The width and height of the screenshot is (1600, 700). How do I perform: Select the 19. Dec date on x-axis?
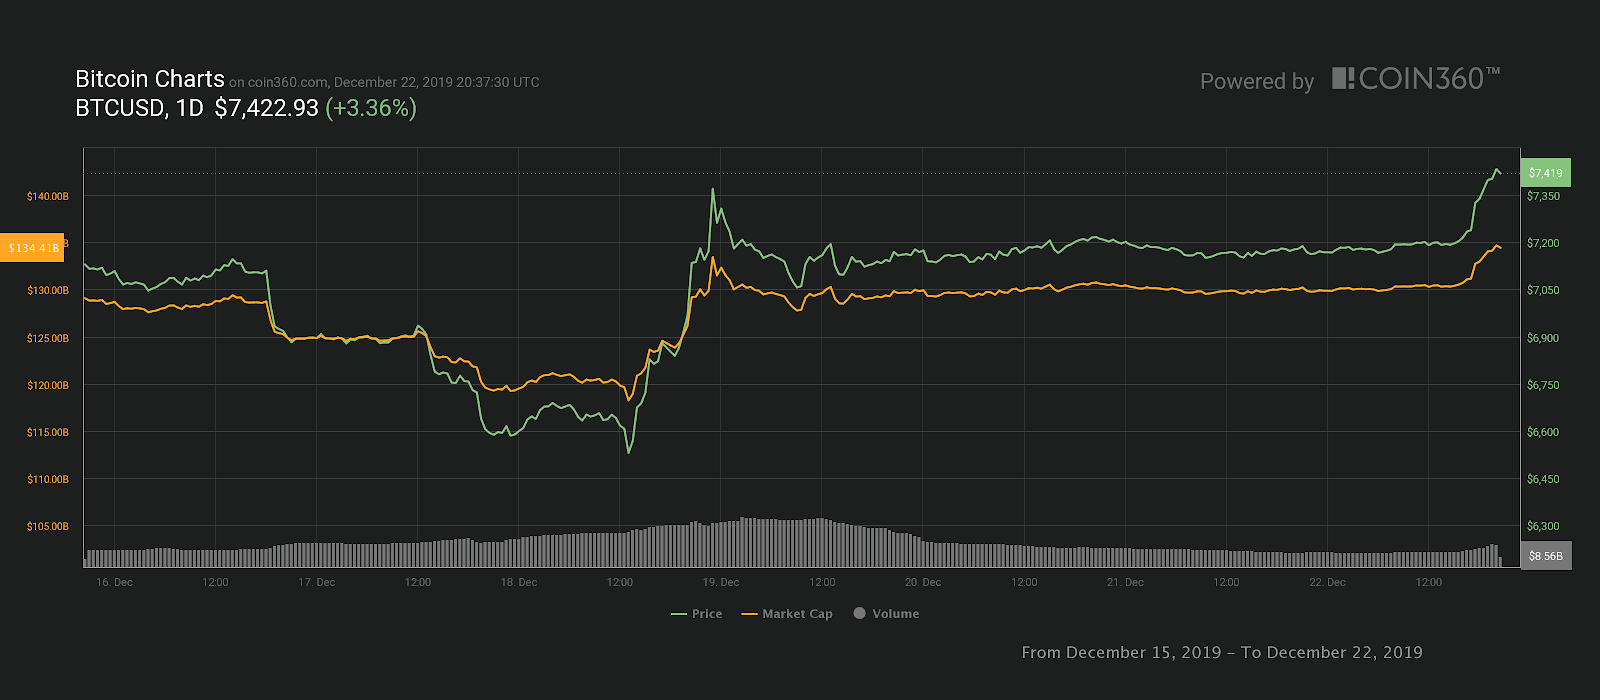[721, 582]
